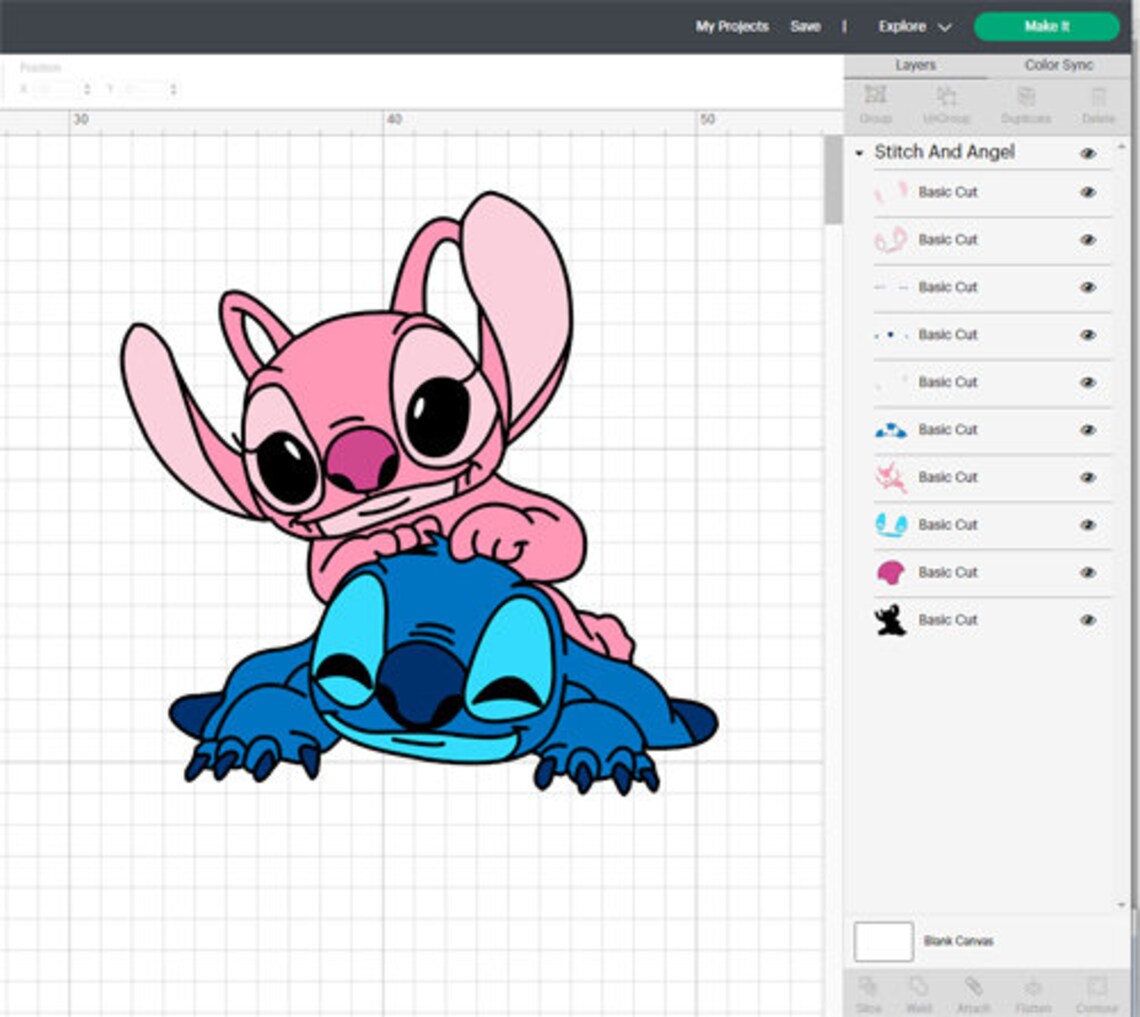Click Save in the top bar
This screenshot has width=1140, height=1017.
tap(805, 26)
